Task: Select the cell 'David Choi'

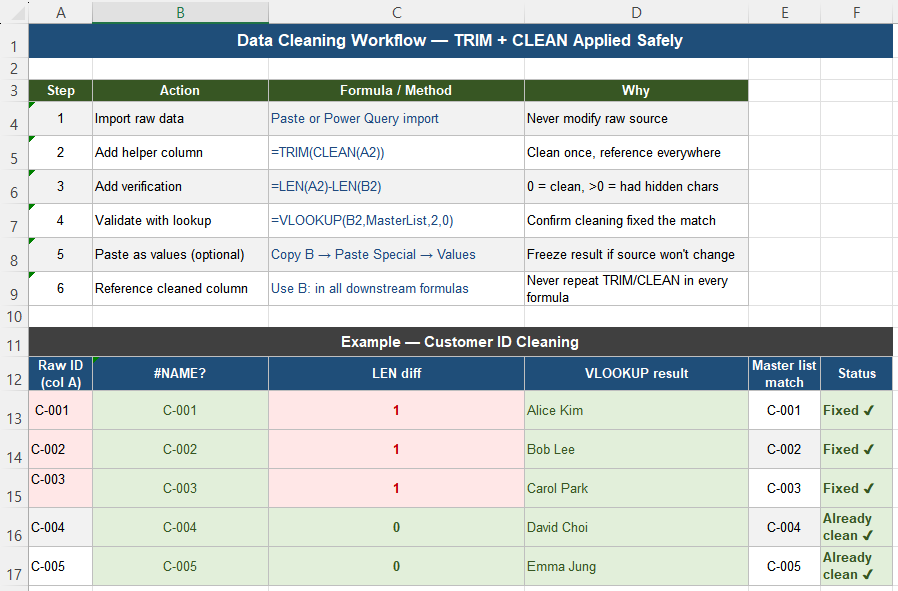Action: pos(636,527)
